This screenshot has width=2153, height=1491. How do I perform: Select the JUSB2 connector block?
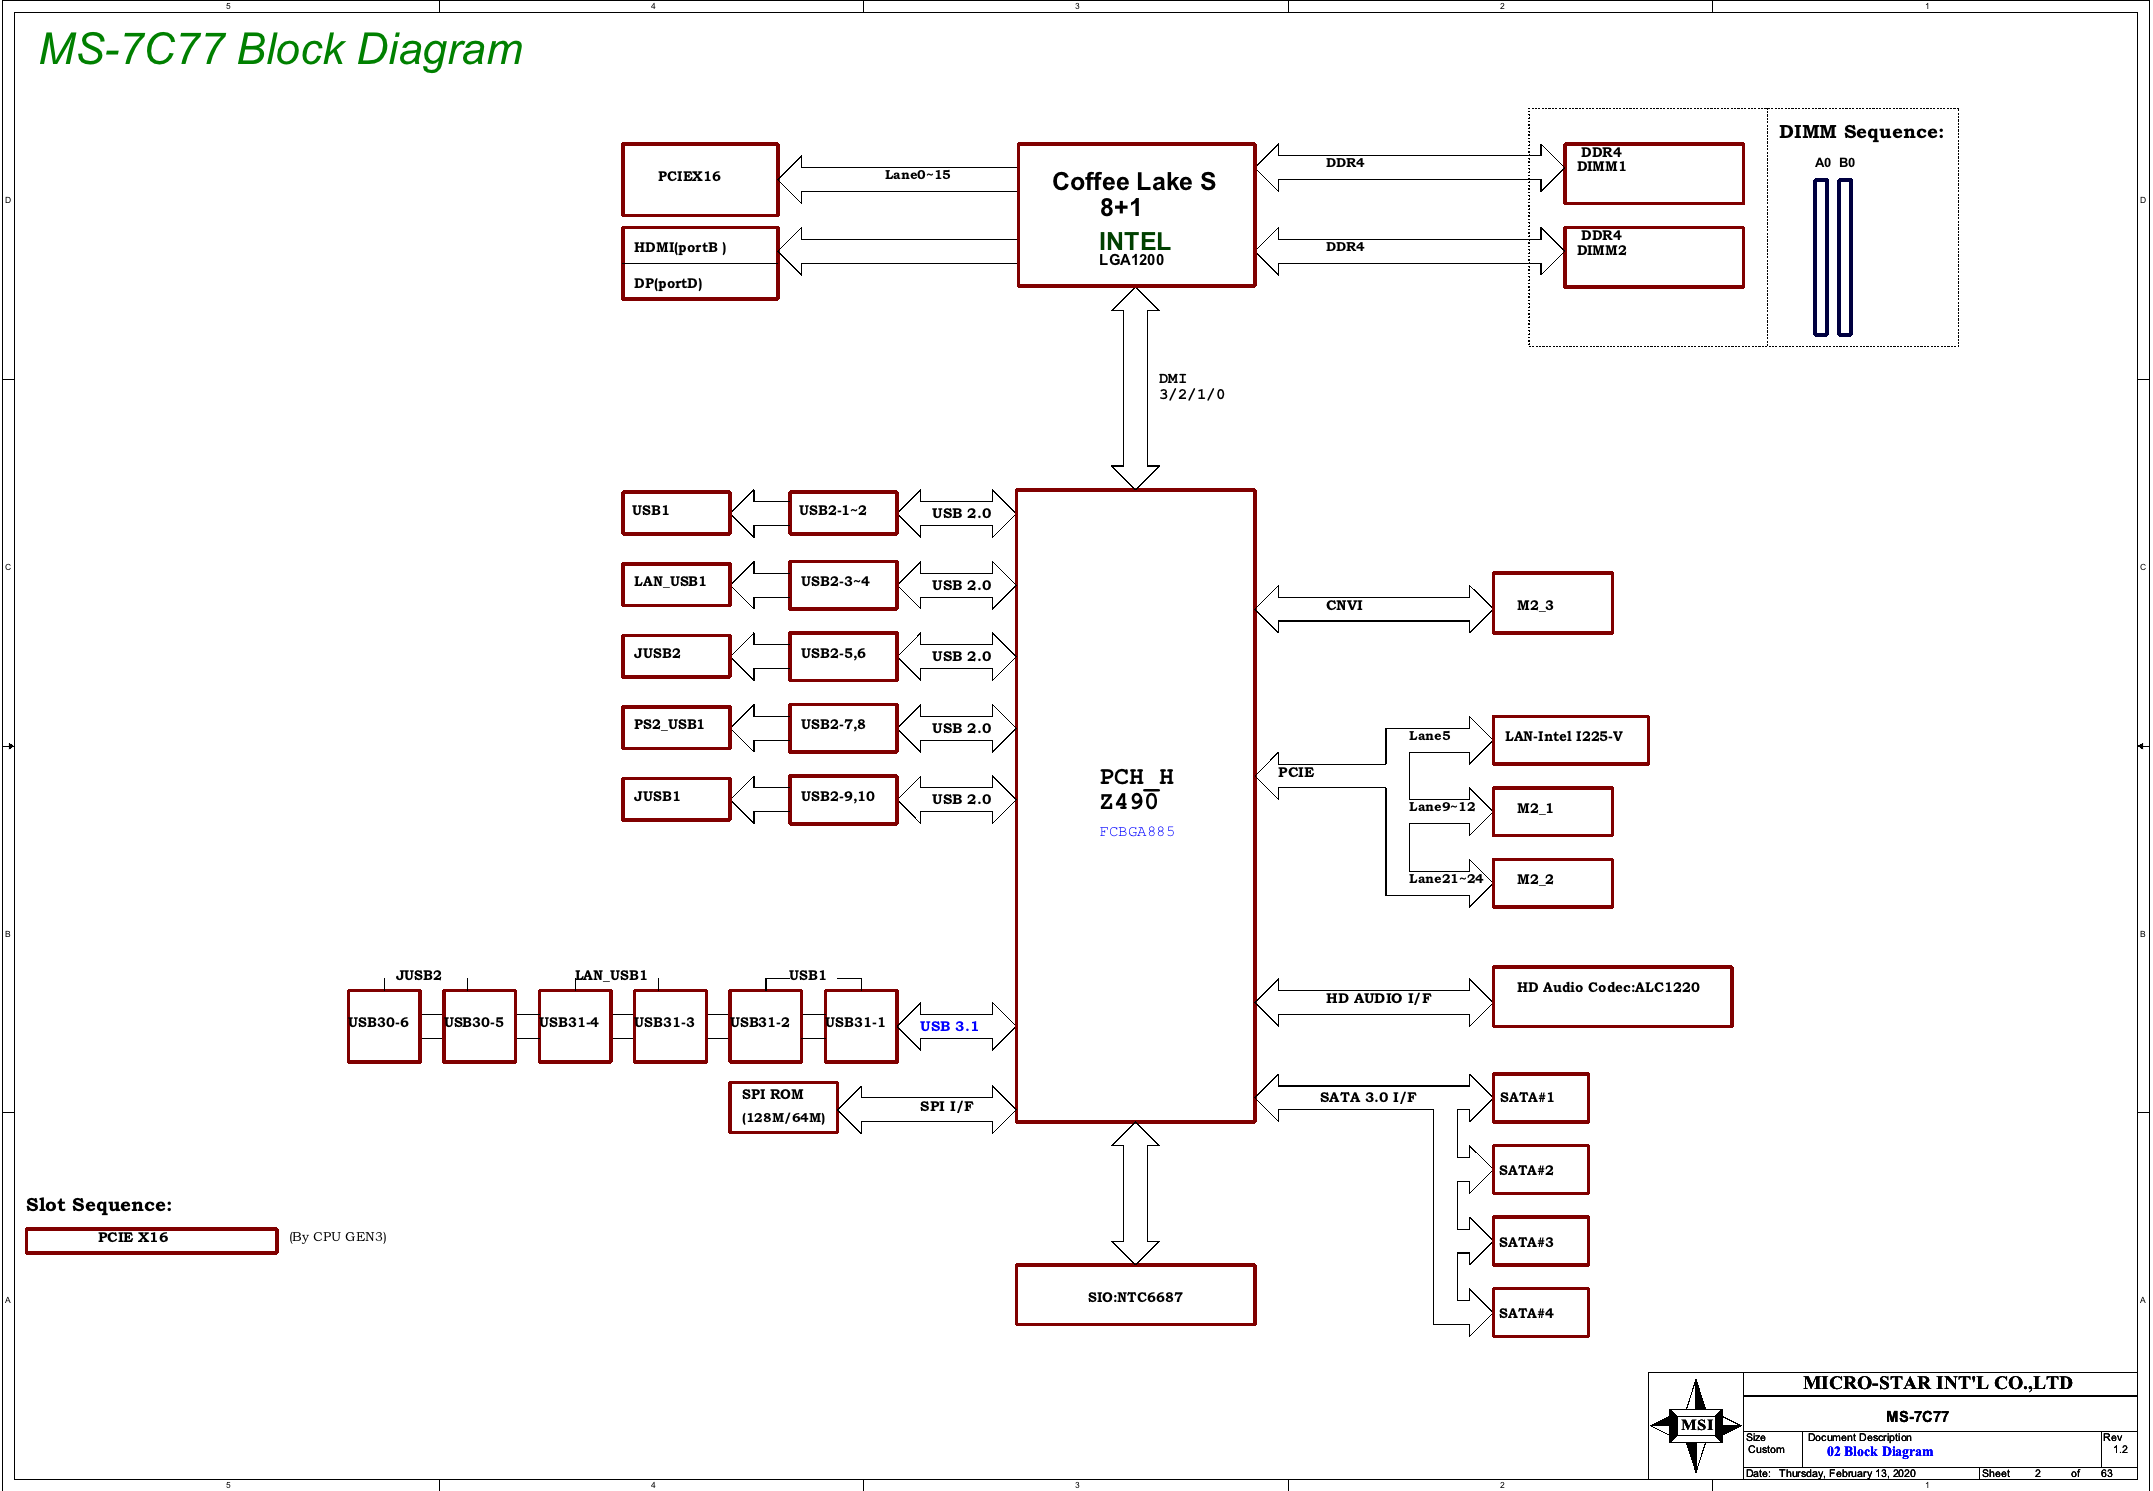pyautogui.click(x=676, y=656)
